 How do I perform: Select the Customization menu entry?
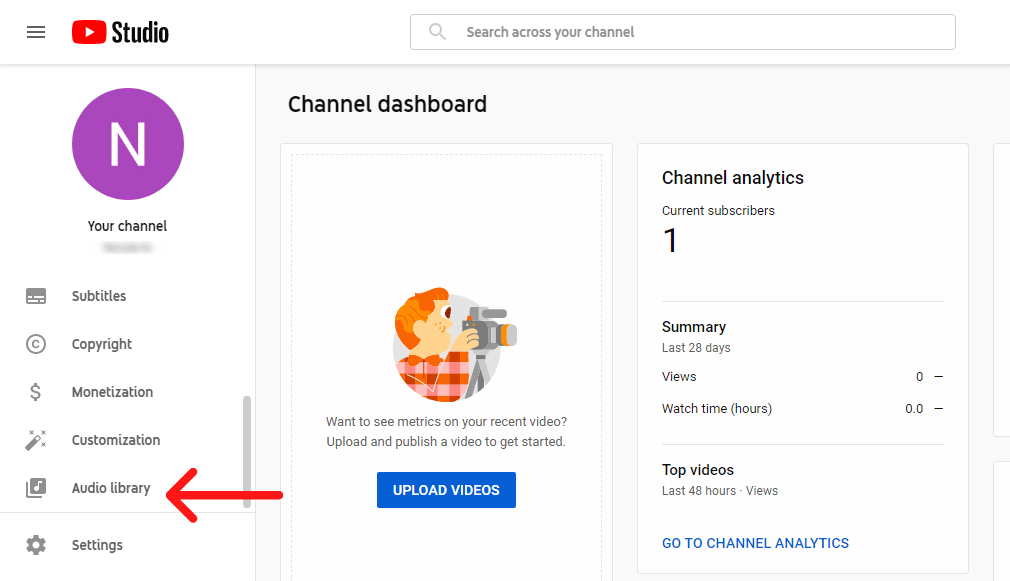point(116,440)
